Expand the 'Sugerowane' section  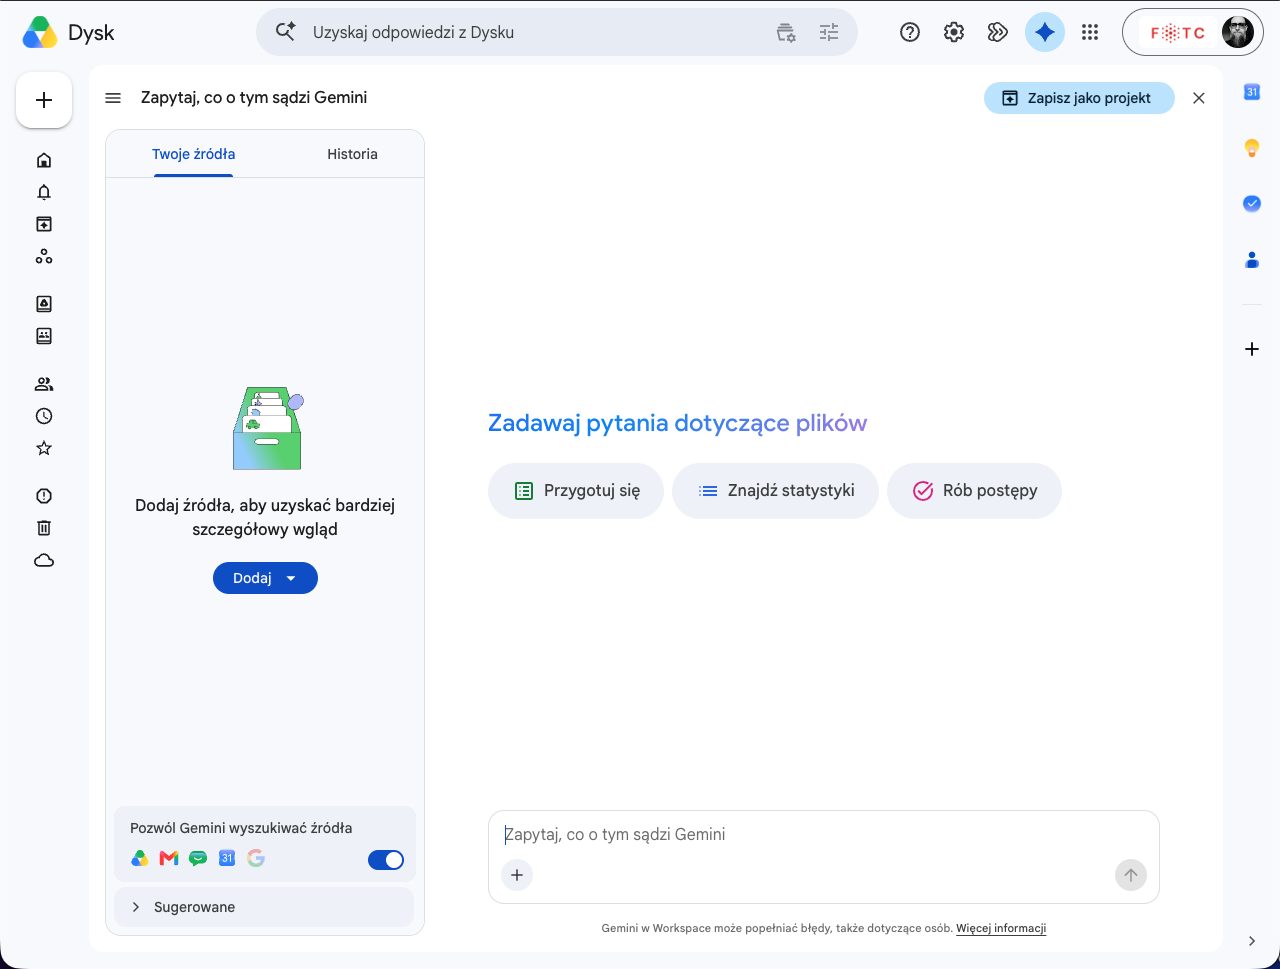point(264,907)
